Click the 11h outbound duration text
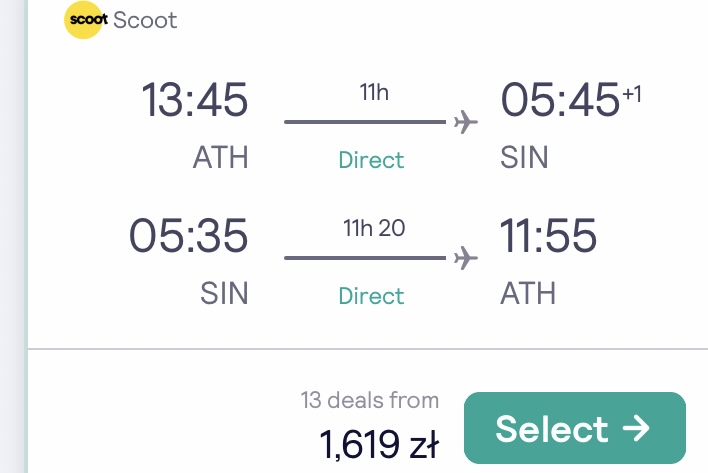Screen dimensions: 708x473 coord(374,92)
